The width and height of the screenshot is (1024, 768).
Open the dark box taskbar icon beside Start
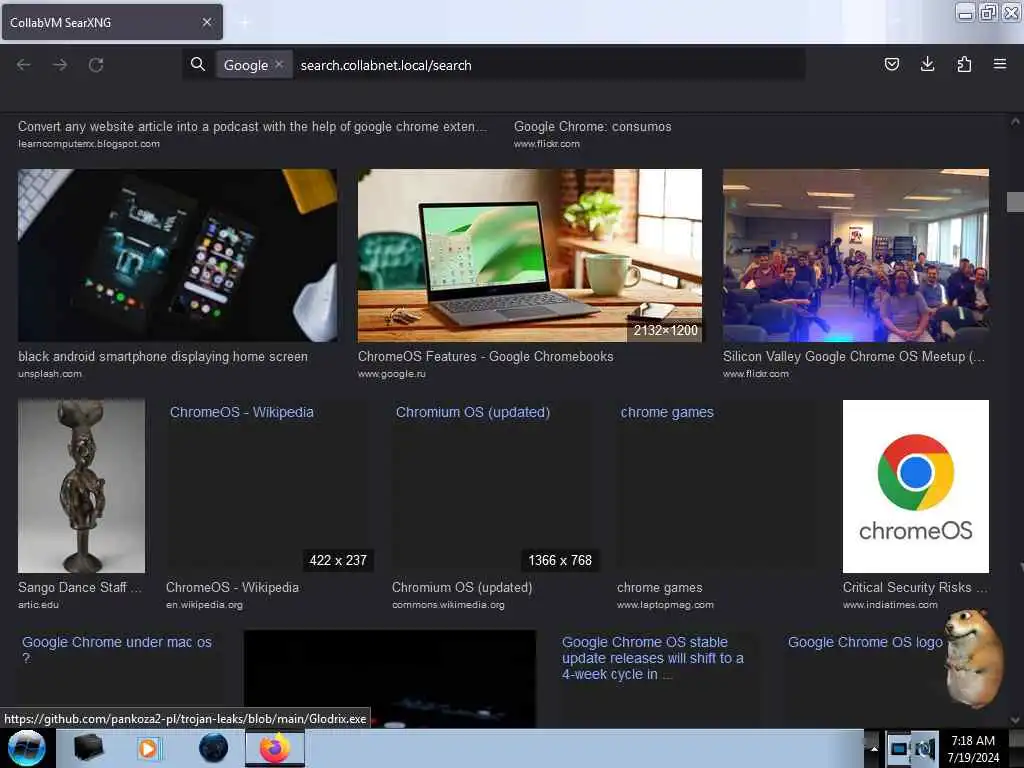88,748
